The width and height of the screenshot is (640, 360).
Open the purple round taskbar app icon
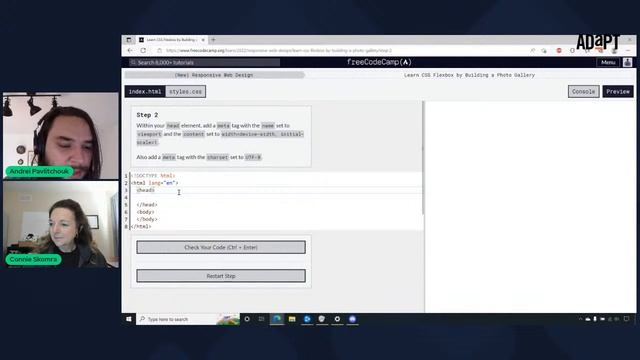coord(352,319)
